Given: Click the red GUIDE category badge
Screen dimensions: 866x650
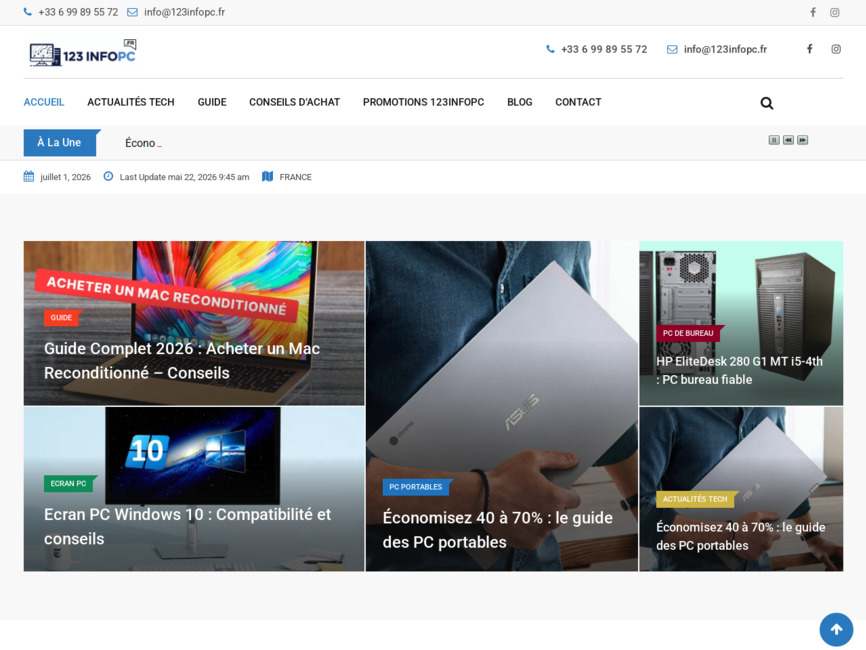Looking at the screenshot, I should click(61, 318).
